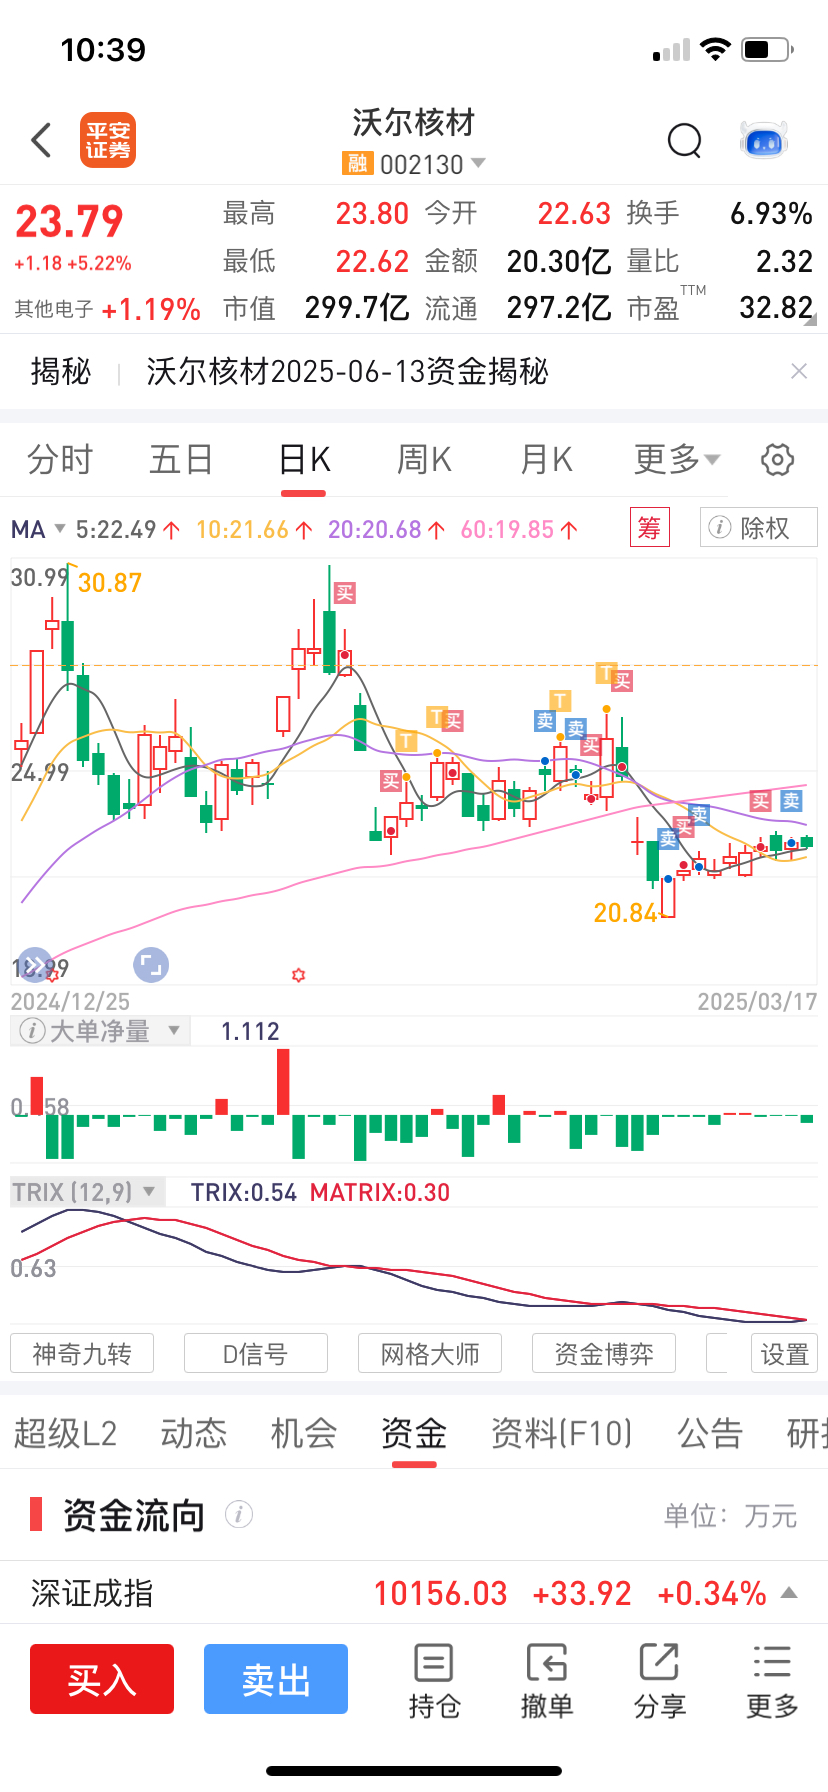
Task: Tap the margin trading 融 badge
Action: pos(357,164)
